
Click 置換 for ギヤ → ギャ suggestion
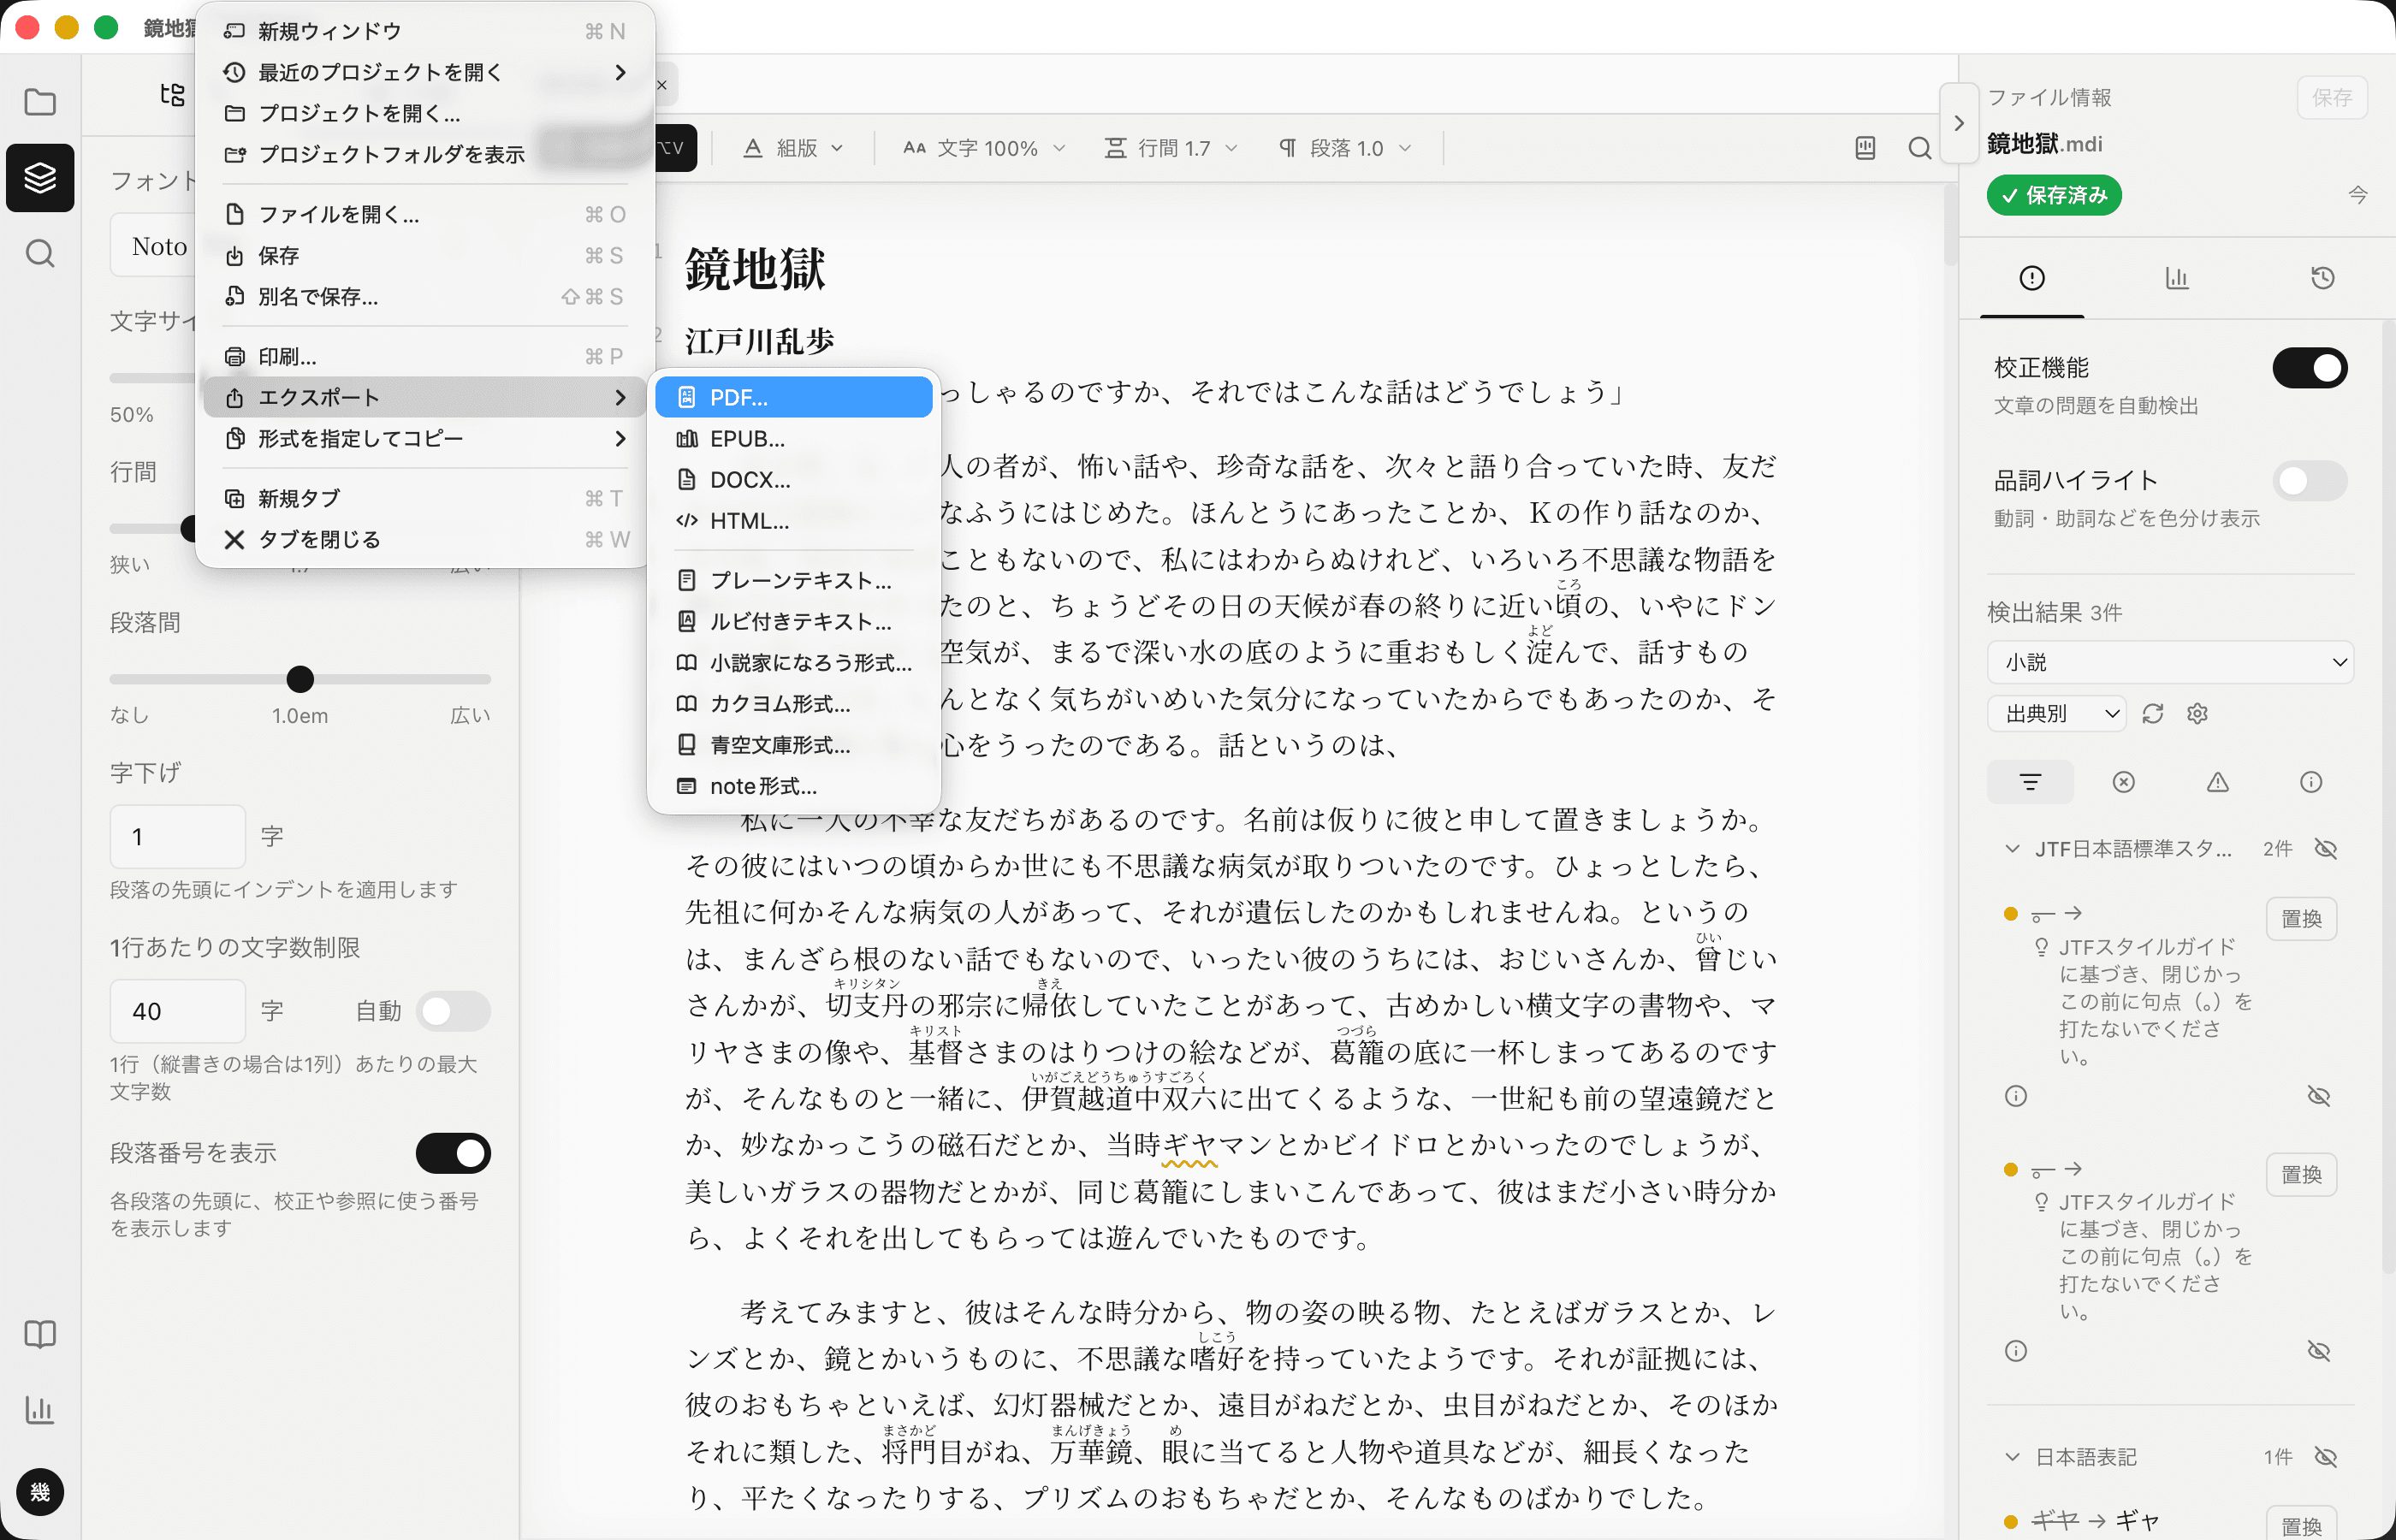click(2301, 1524)
